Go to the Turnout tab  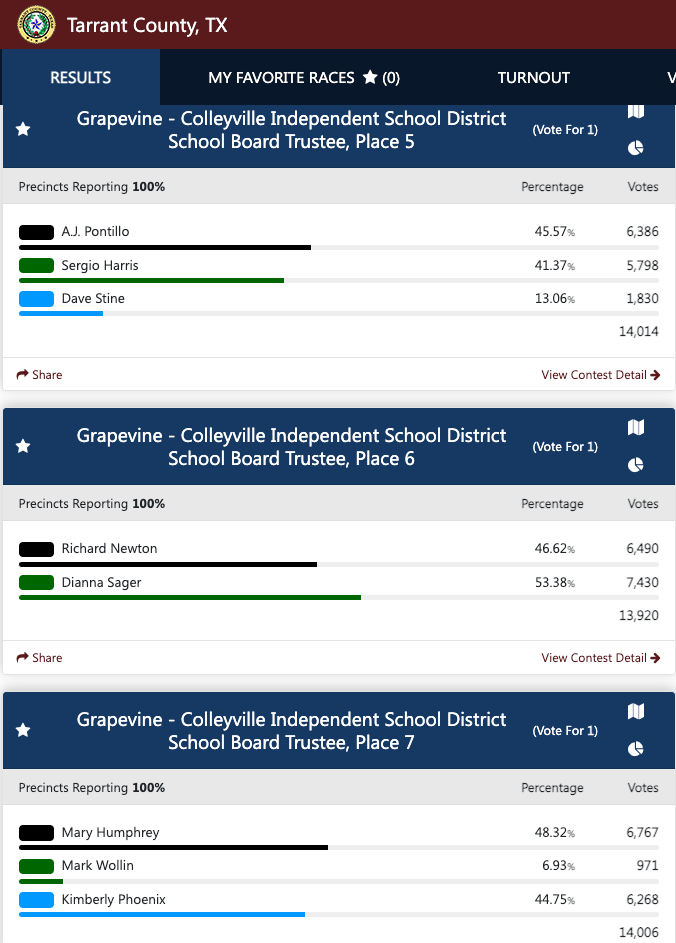pos(534,78)
